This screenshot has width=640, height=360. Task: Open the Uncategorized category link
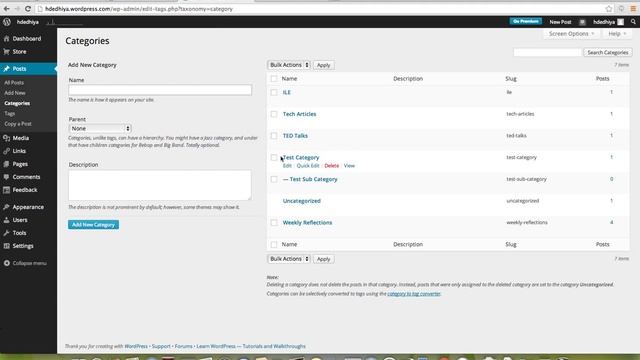(x=302, y=201)
